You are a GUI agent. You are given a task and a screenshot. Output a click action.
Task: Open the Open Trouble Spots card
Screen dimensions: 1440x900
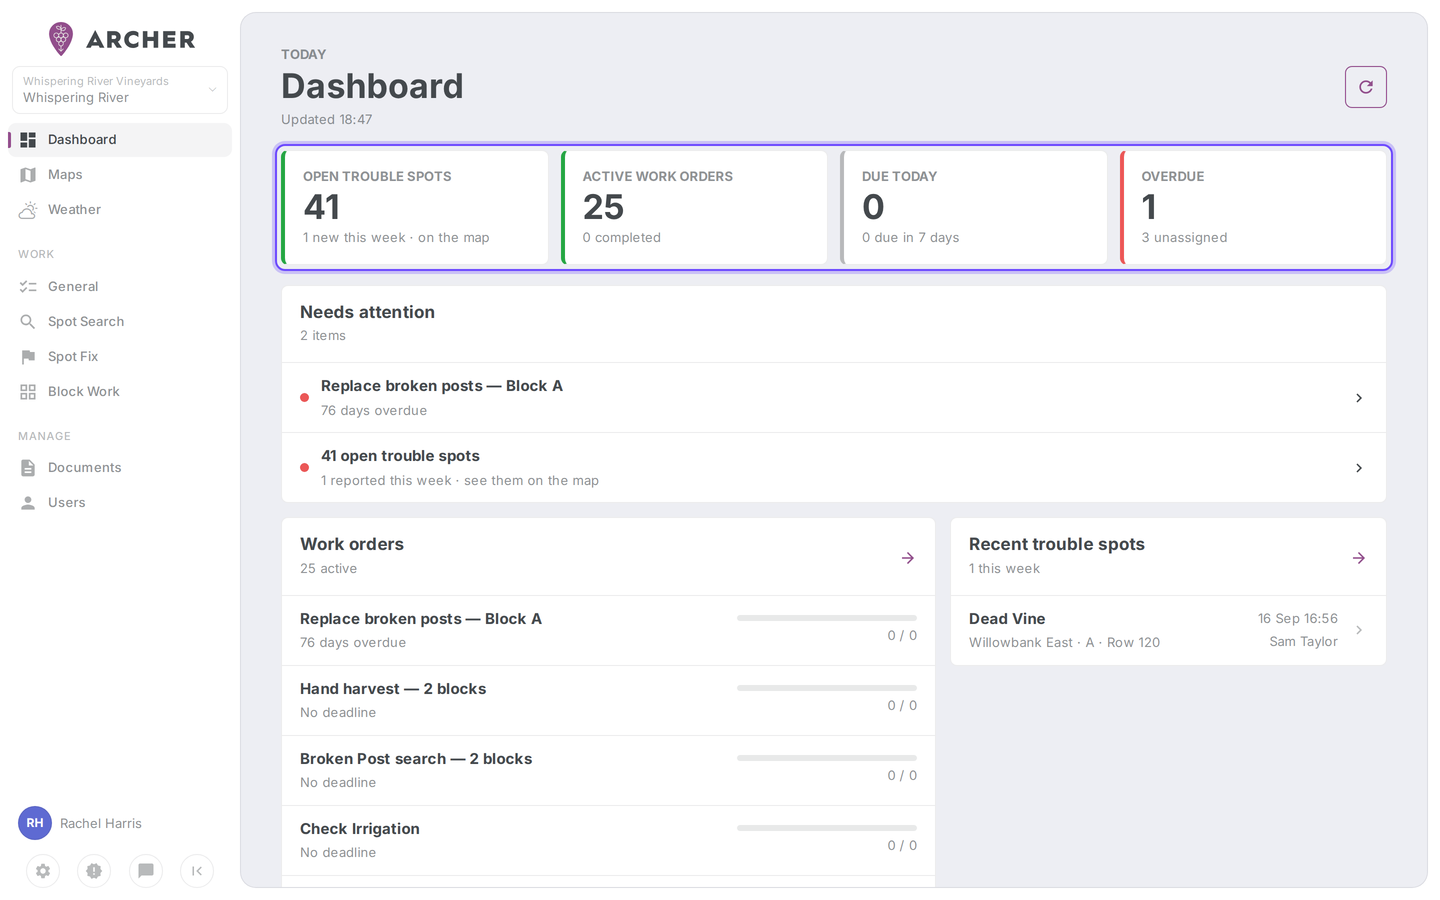tap(415, 207)
